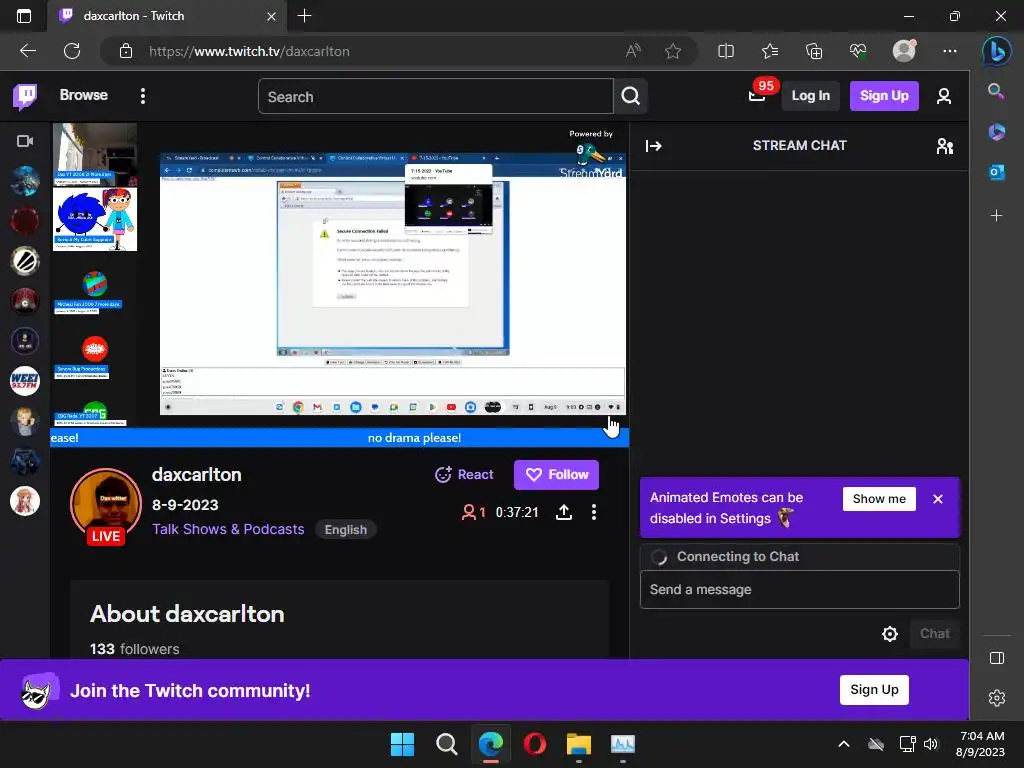Click the 133 followers text
The height and width of the screenshot is (768, 1024).
point(135,648)
